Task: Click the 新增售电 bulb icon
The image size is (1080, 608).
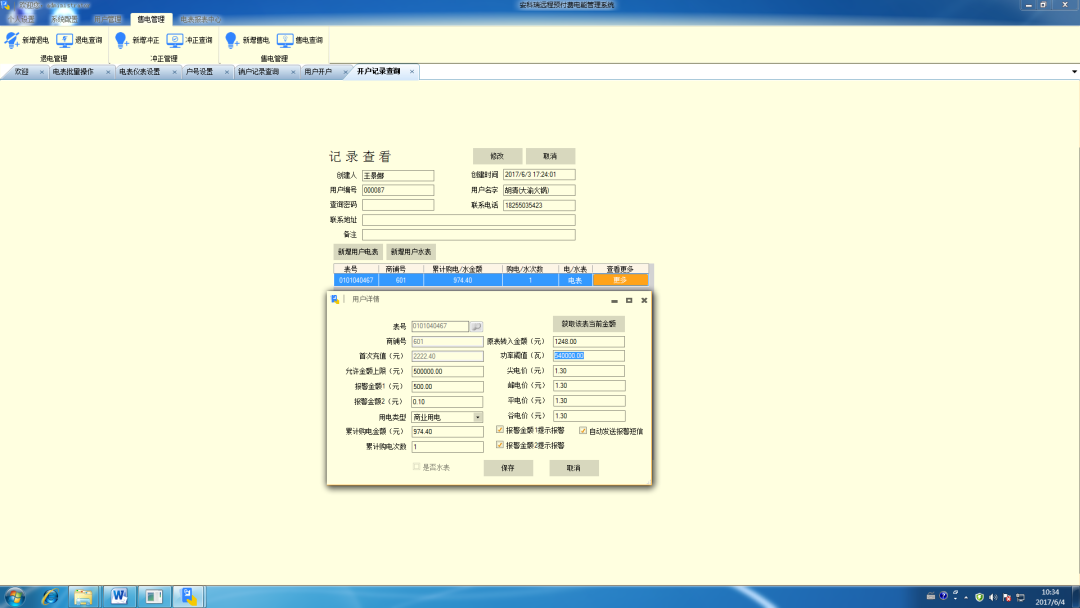Action: point(232,40)
